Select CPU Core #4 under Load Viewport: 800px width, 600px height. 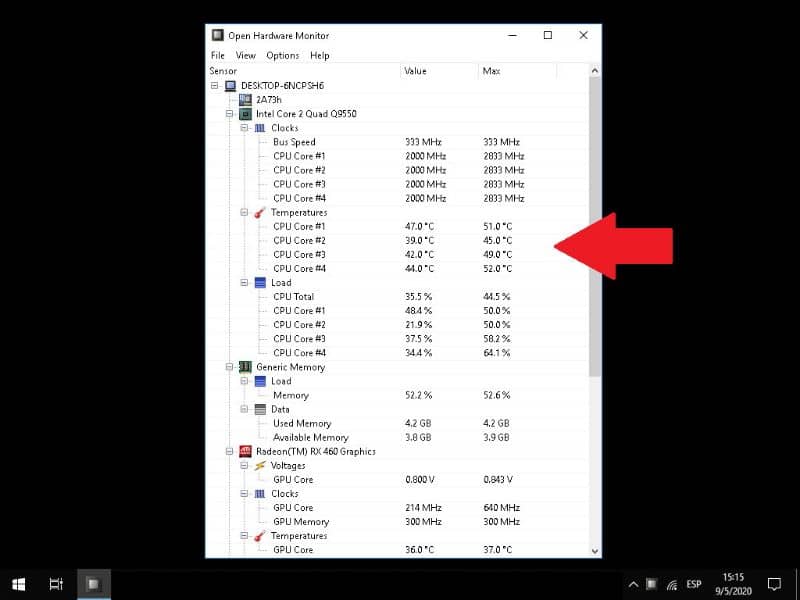pyautogui.click(x=397, y=353)
